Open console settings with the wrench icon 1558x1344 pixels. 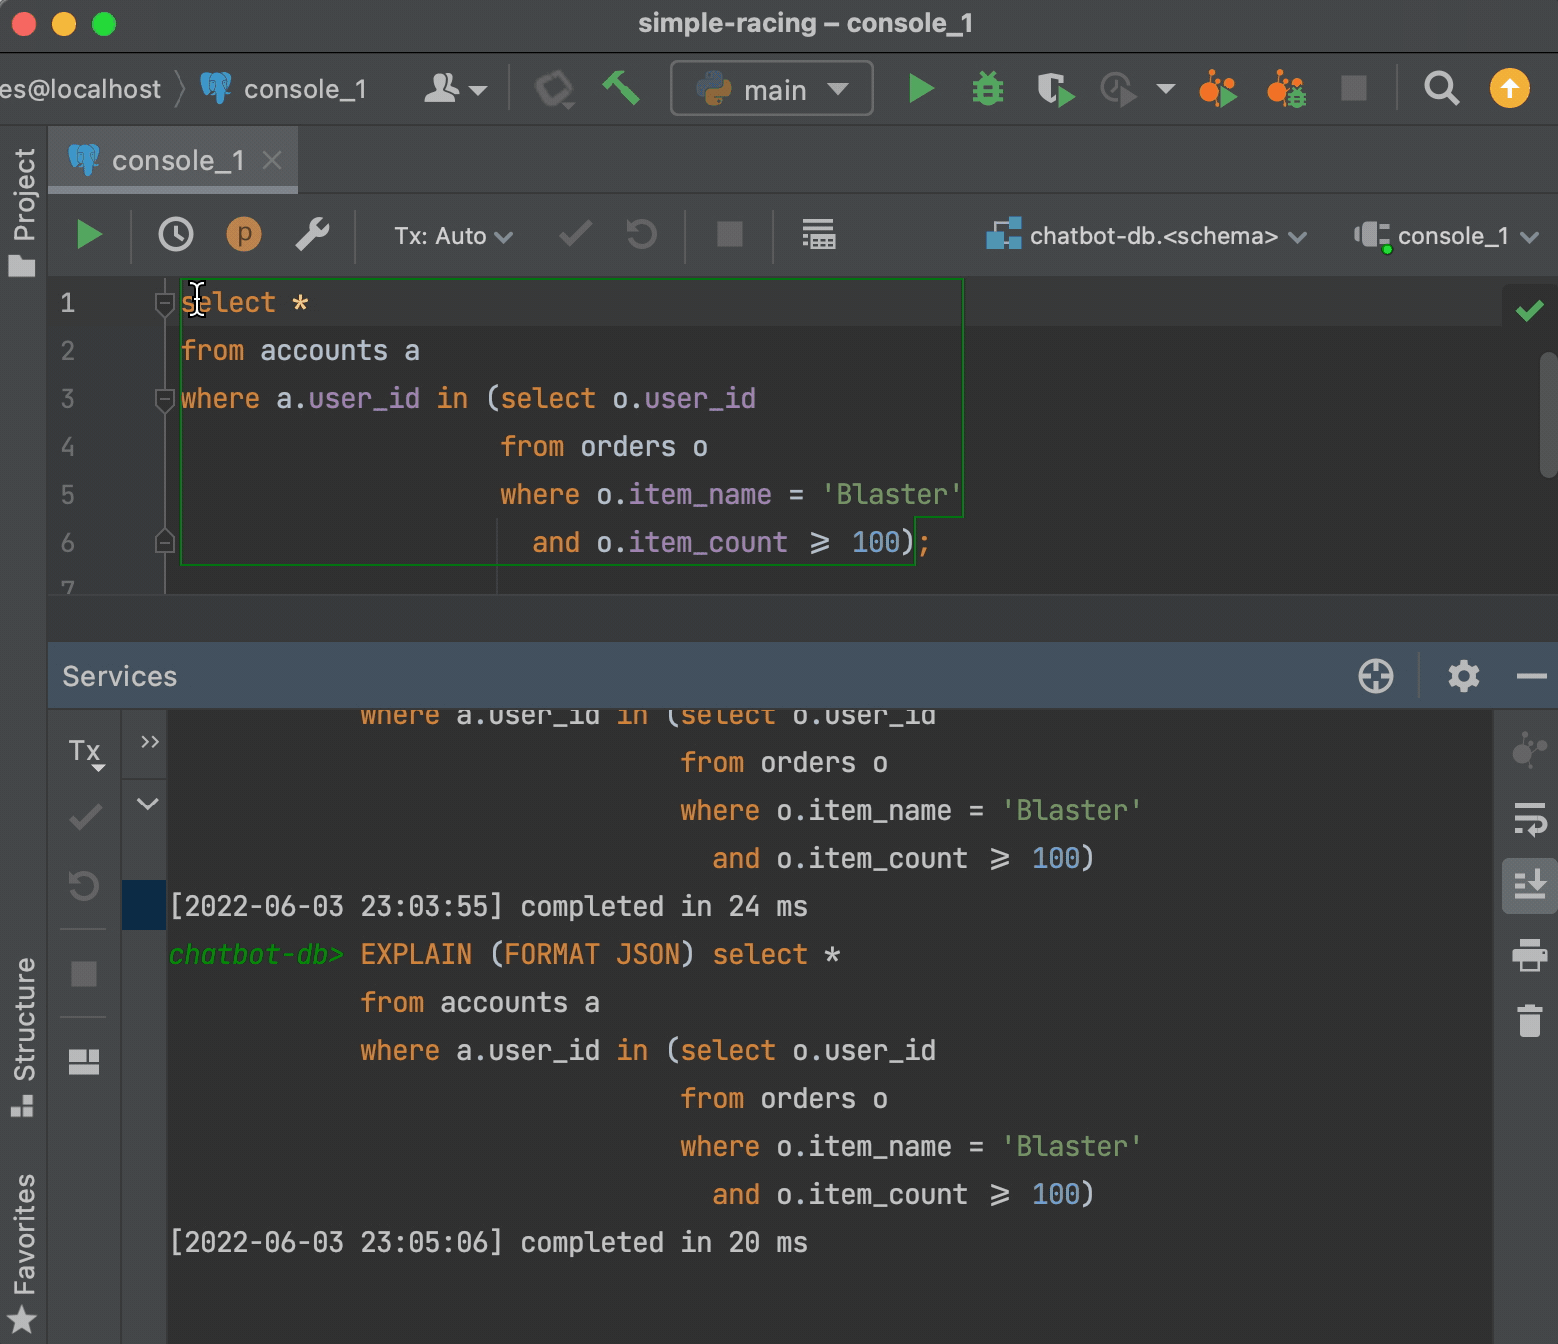pyautogui.click(x=313, y=235)
